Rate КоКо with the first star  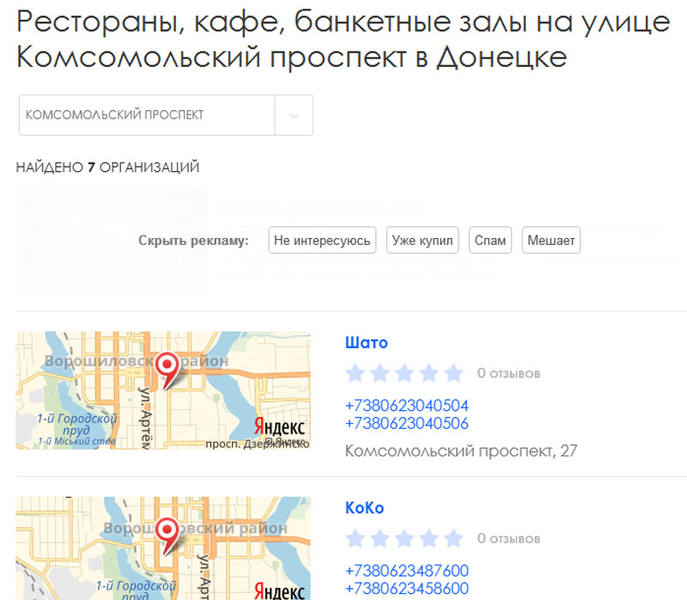click(x=355, y=539)
